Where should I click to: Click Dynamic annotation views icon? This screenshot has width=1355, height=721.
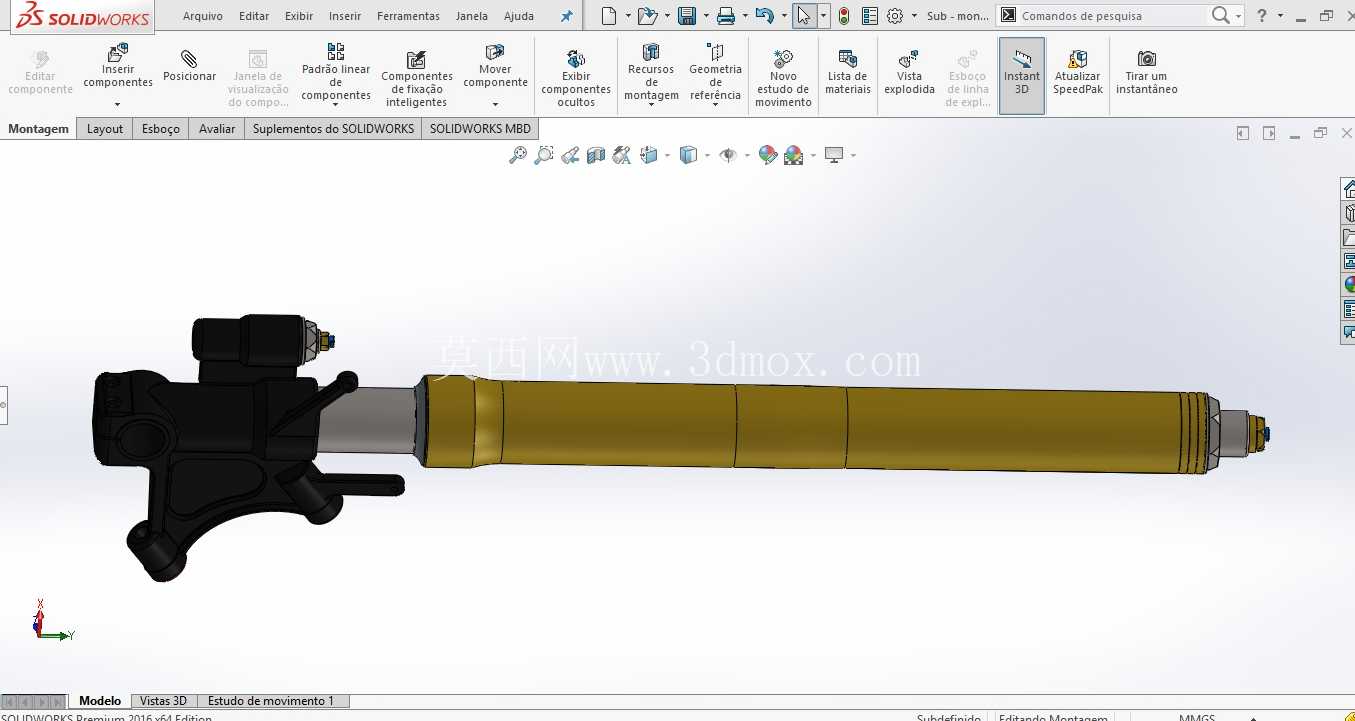tap(622, 155)
